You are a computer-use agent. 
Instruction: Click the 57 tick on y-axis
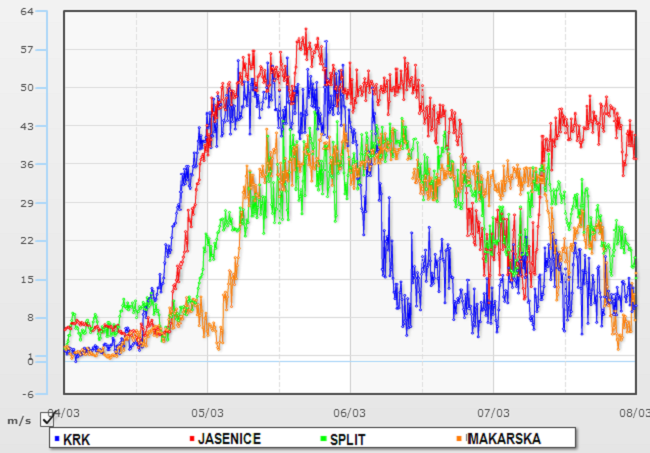[27, 50]
